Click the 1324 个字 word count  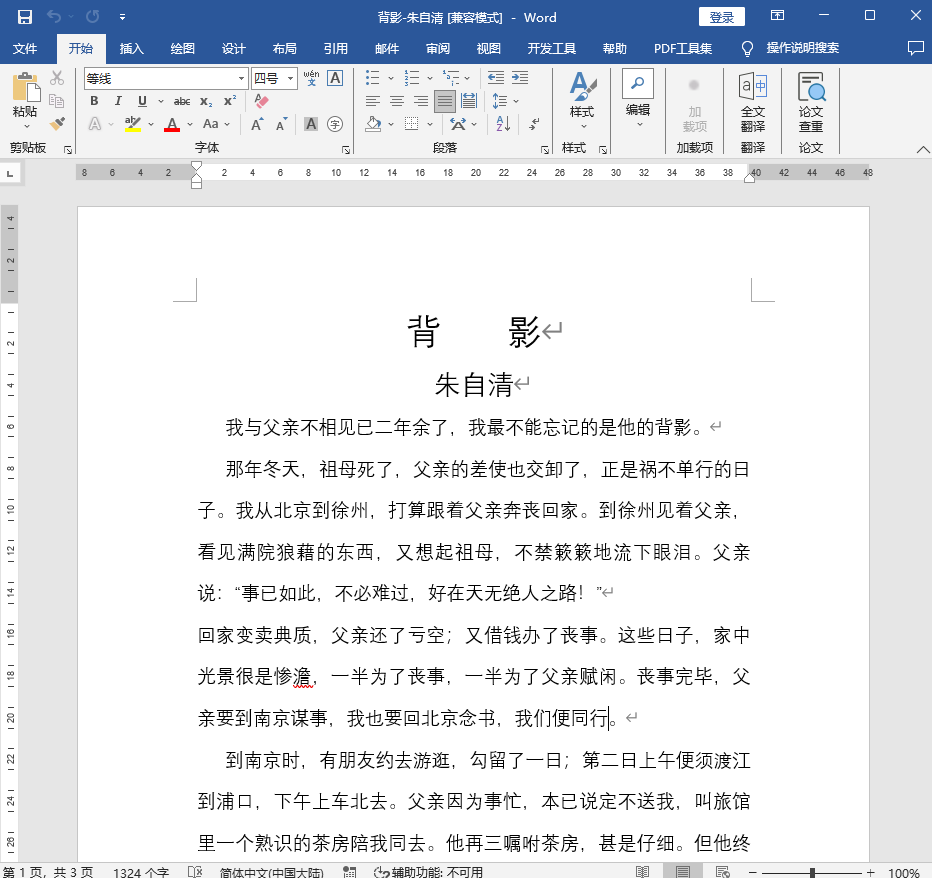141,873
